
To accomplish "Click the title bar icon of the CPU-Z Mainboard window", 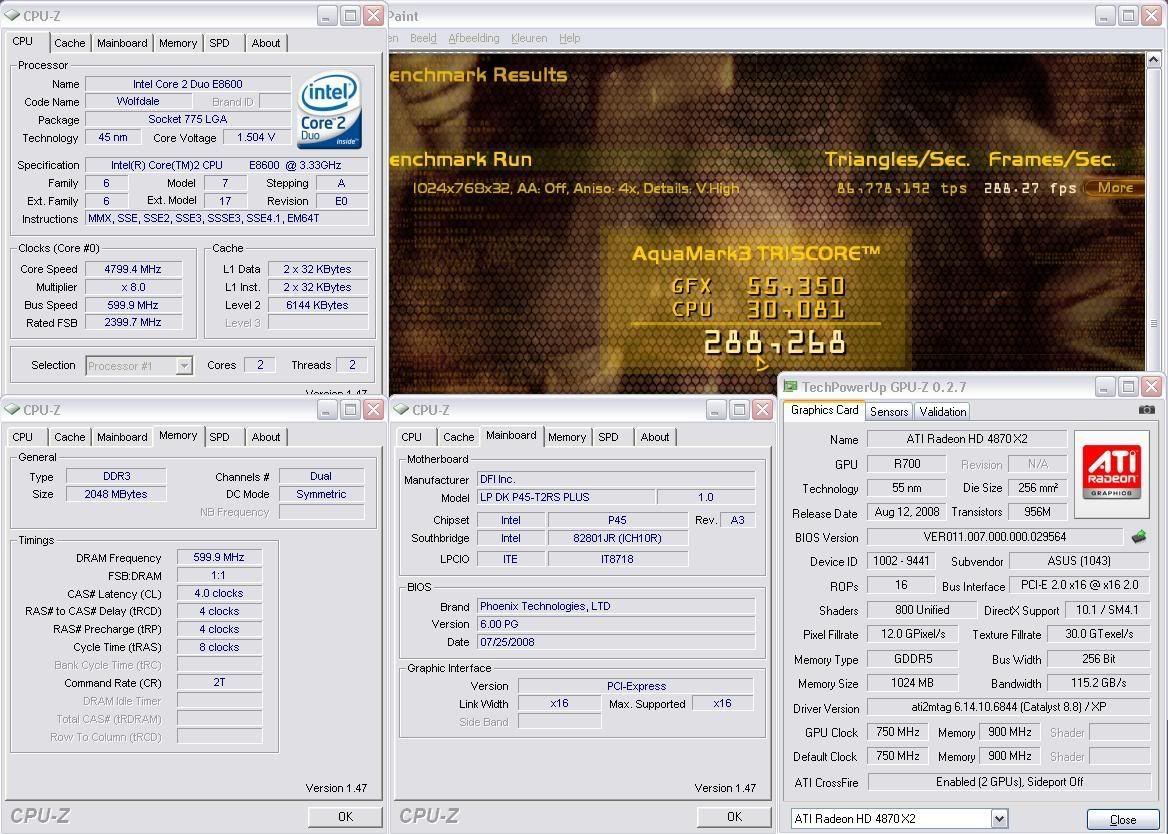I will pos(401,410).
